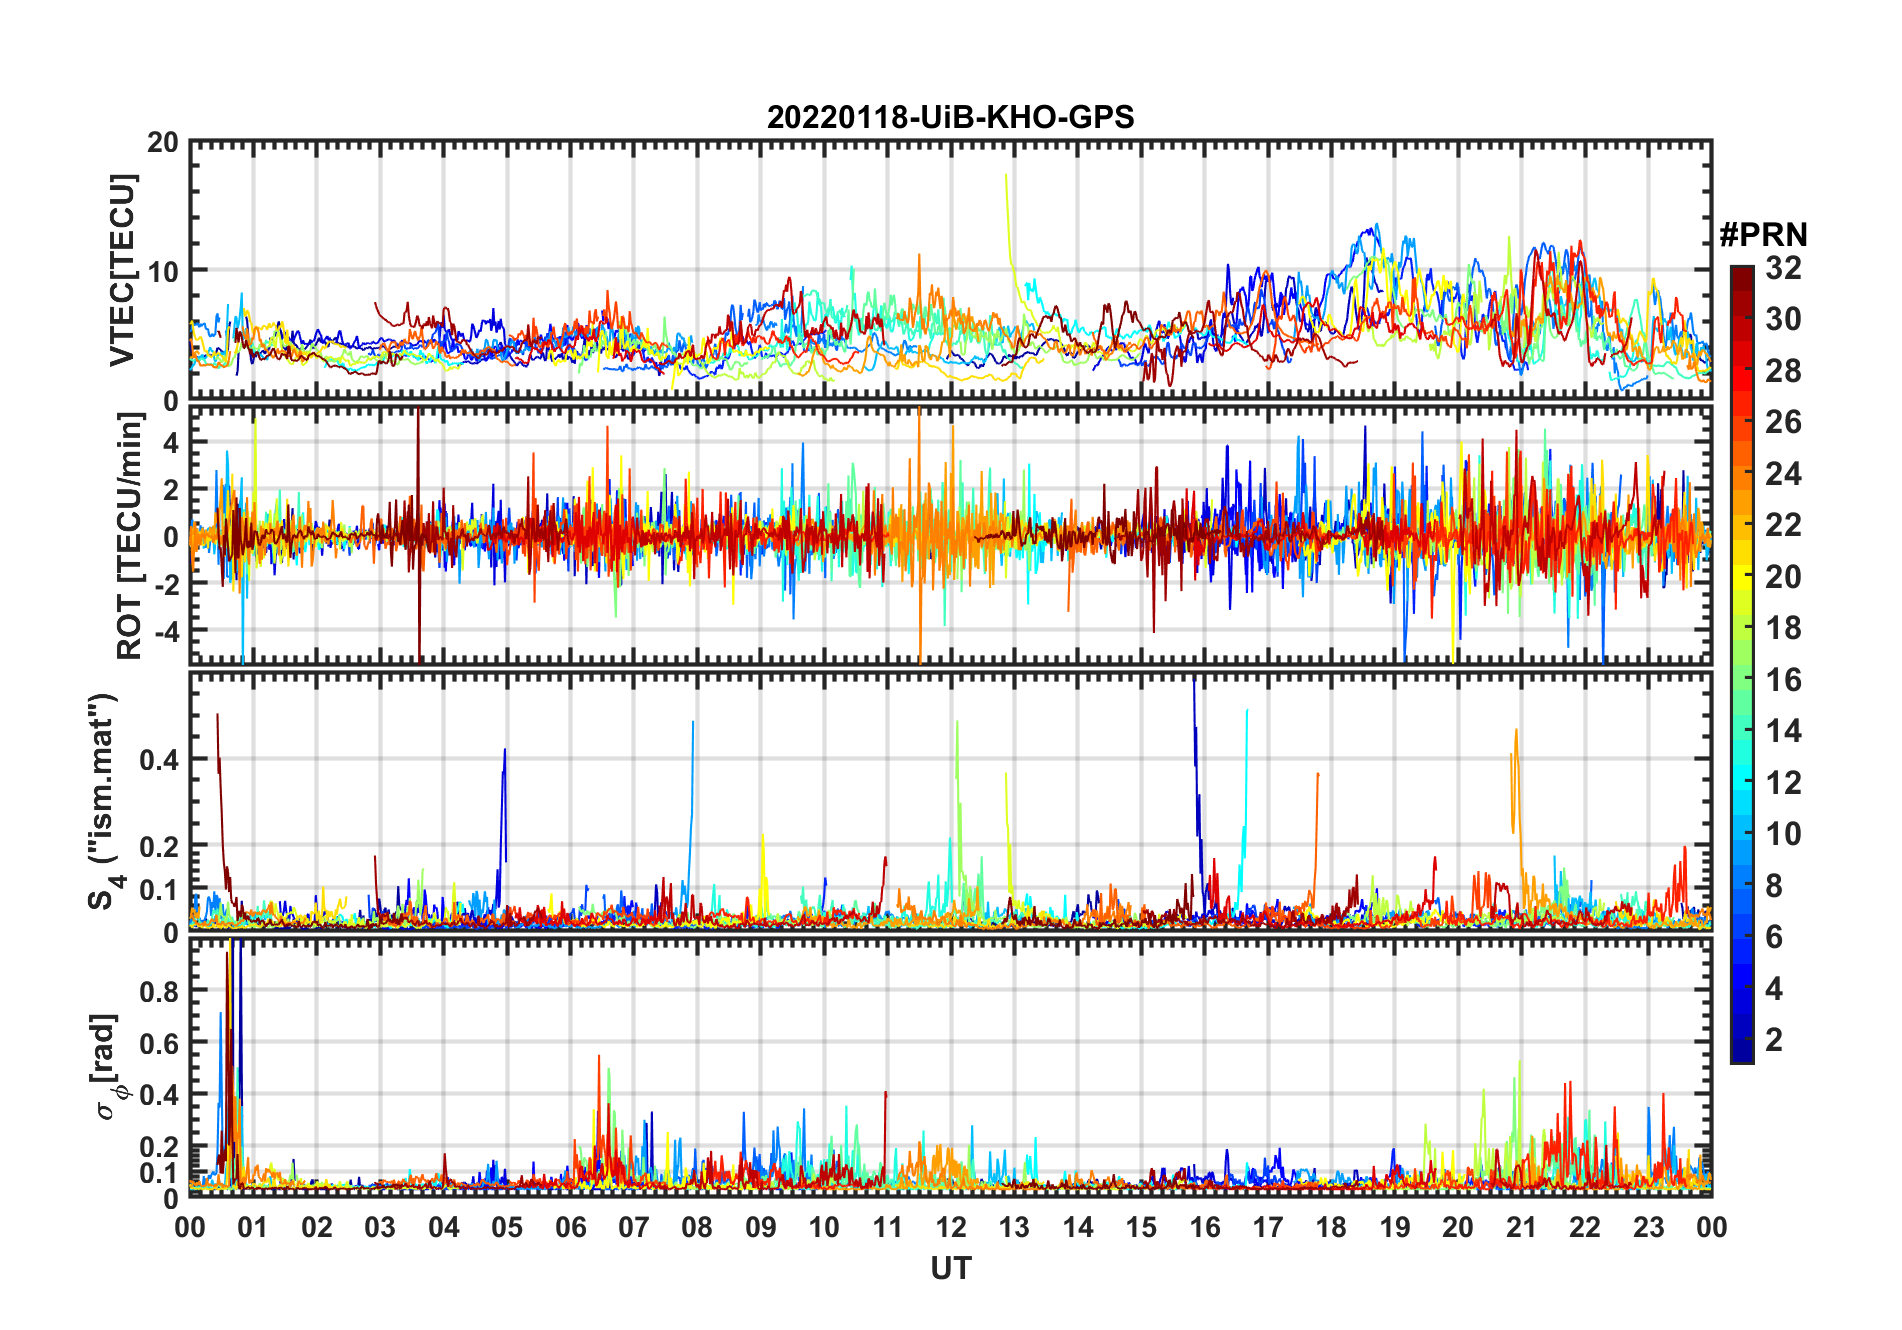Image resolution: width=1902 pixels, height=1330 pixels.
Task: Select x-axis hour tick label 23
Action: pos(1648,1227)
